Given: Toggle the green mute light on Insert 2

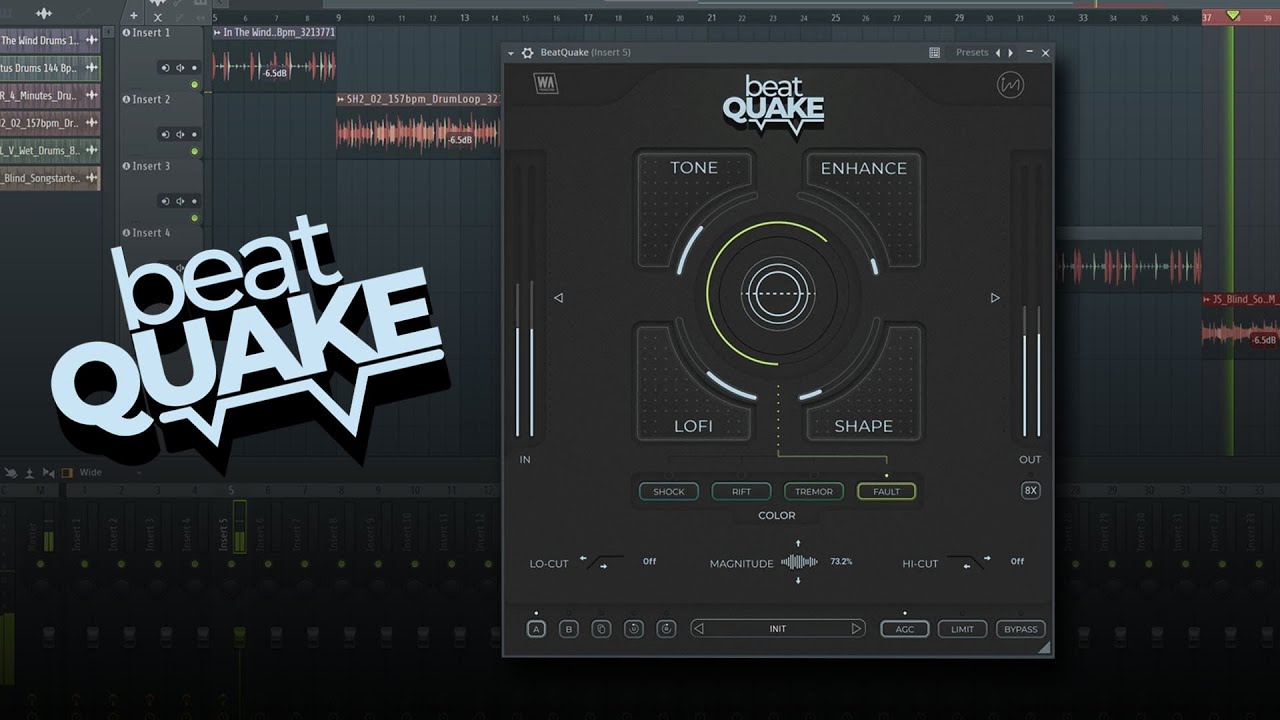Looking at the screenshot, I should [195, 152].
